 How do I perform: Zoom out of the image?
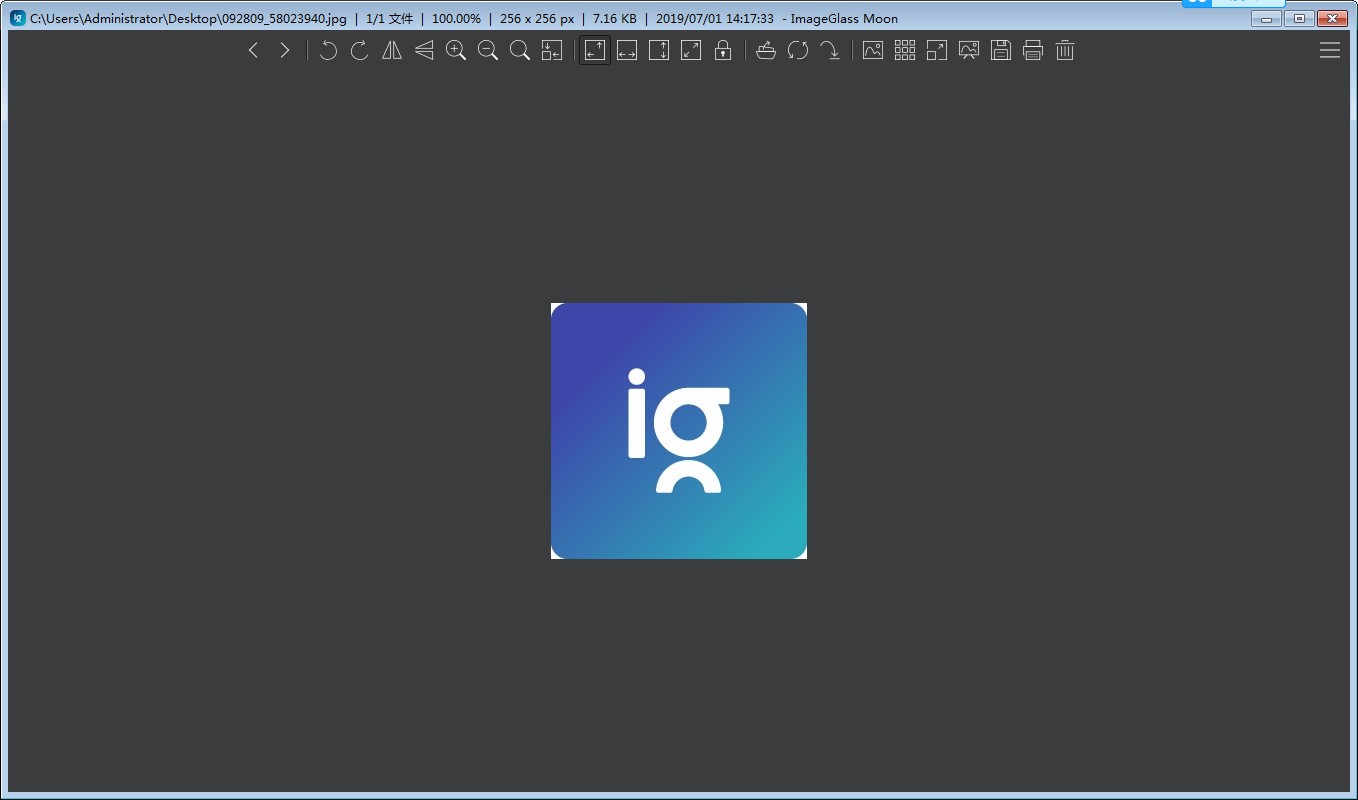tap(487, 50)
